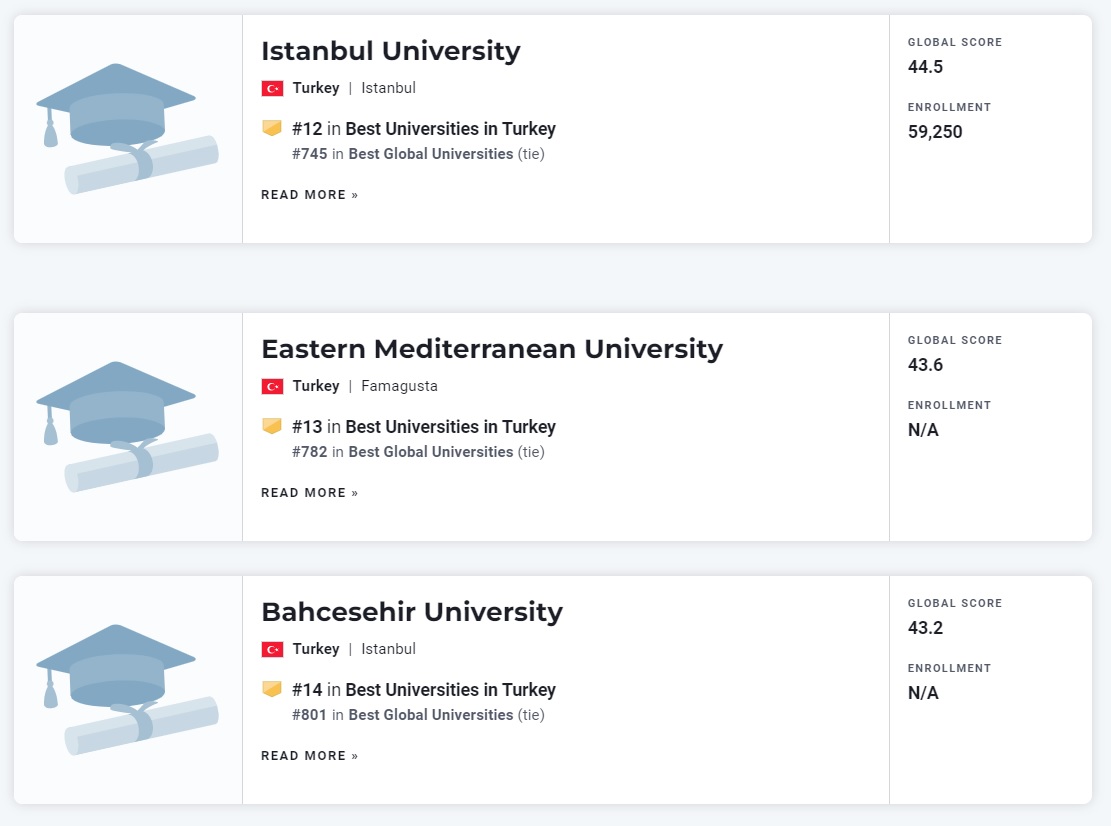Click Istanbul University graduation cap thumbnail

tap(127, 128)
